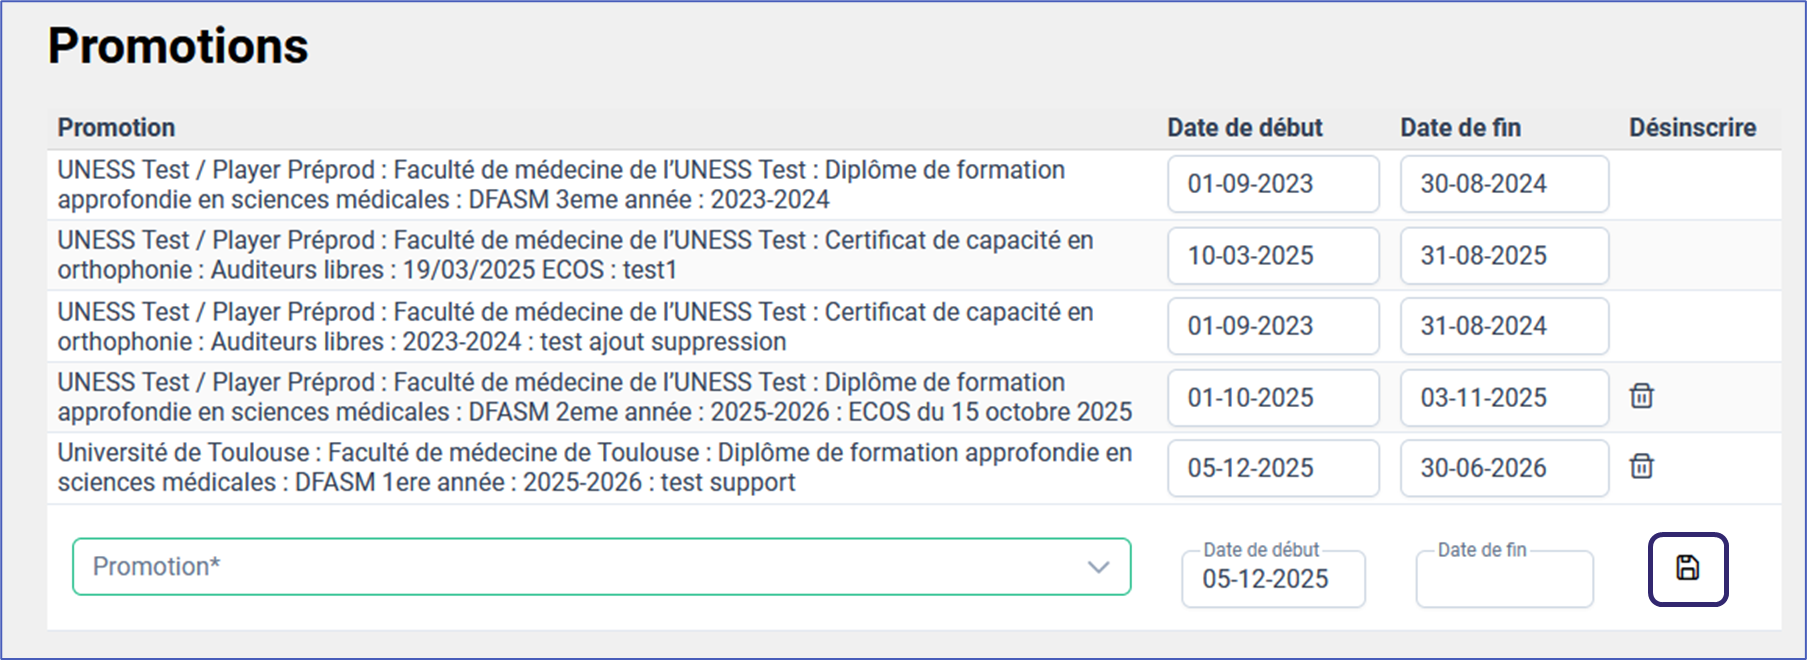This screenshot has height=660, width=1807.
Task: Click start date 01-09-2023 of DFASM 3eme année
Action: (x=1272, y=184)
